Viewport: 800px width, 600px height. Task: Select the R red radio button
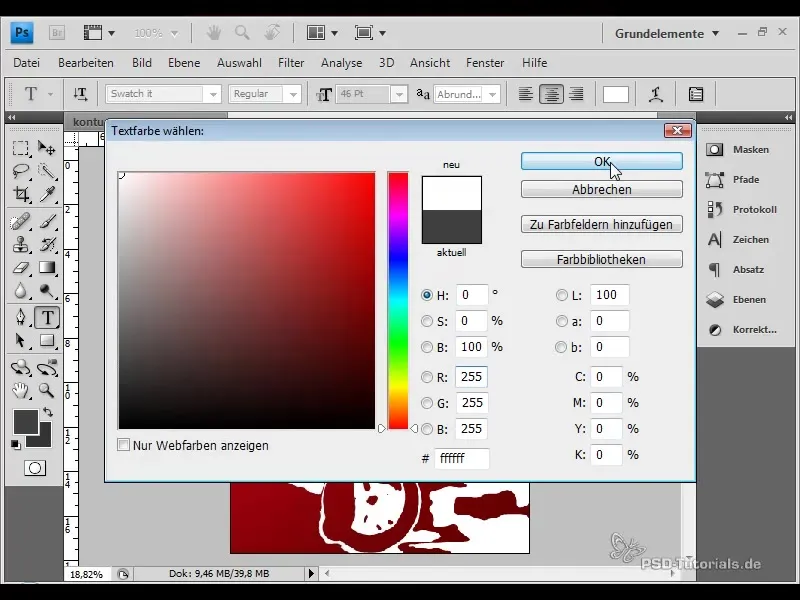click(x=427, y=377)
